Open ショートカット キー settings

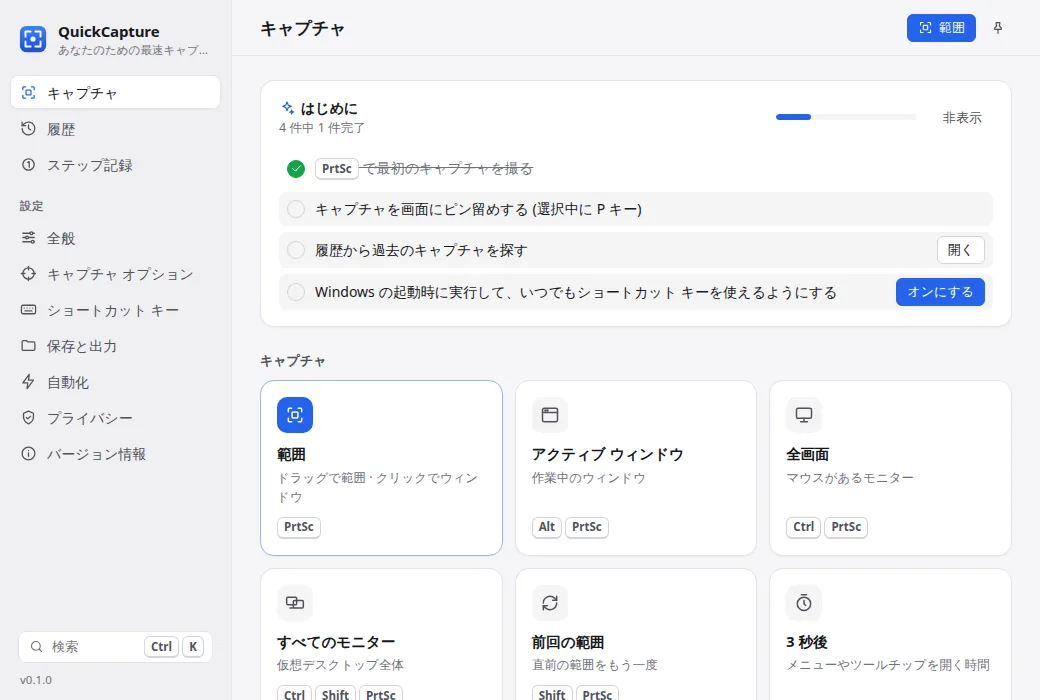click(x=115, y=310)
